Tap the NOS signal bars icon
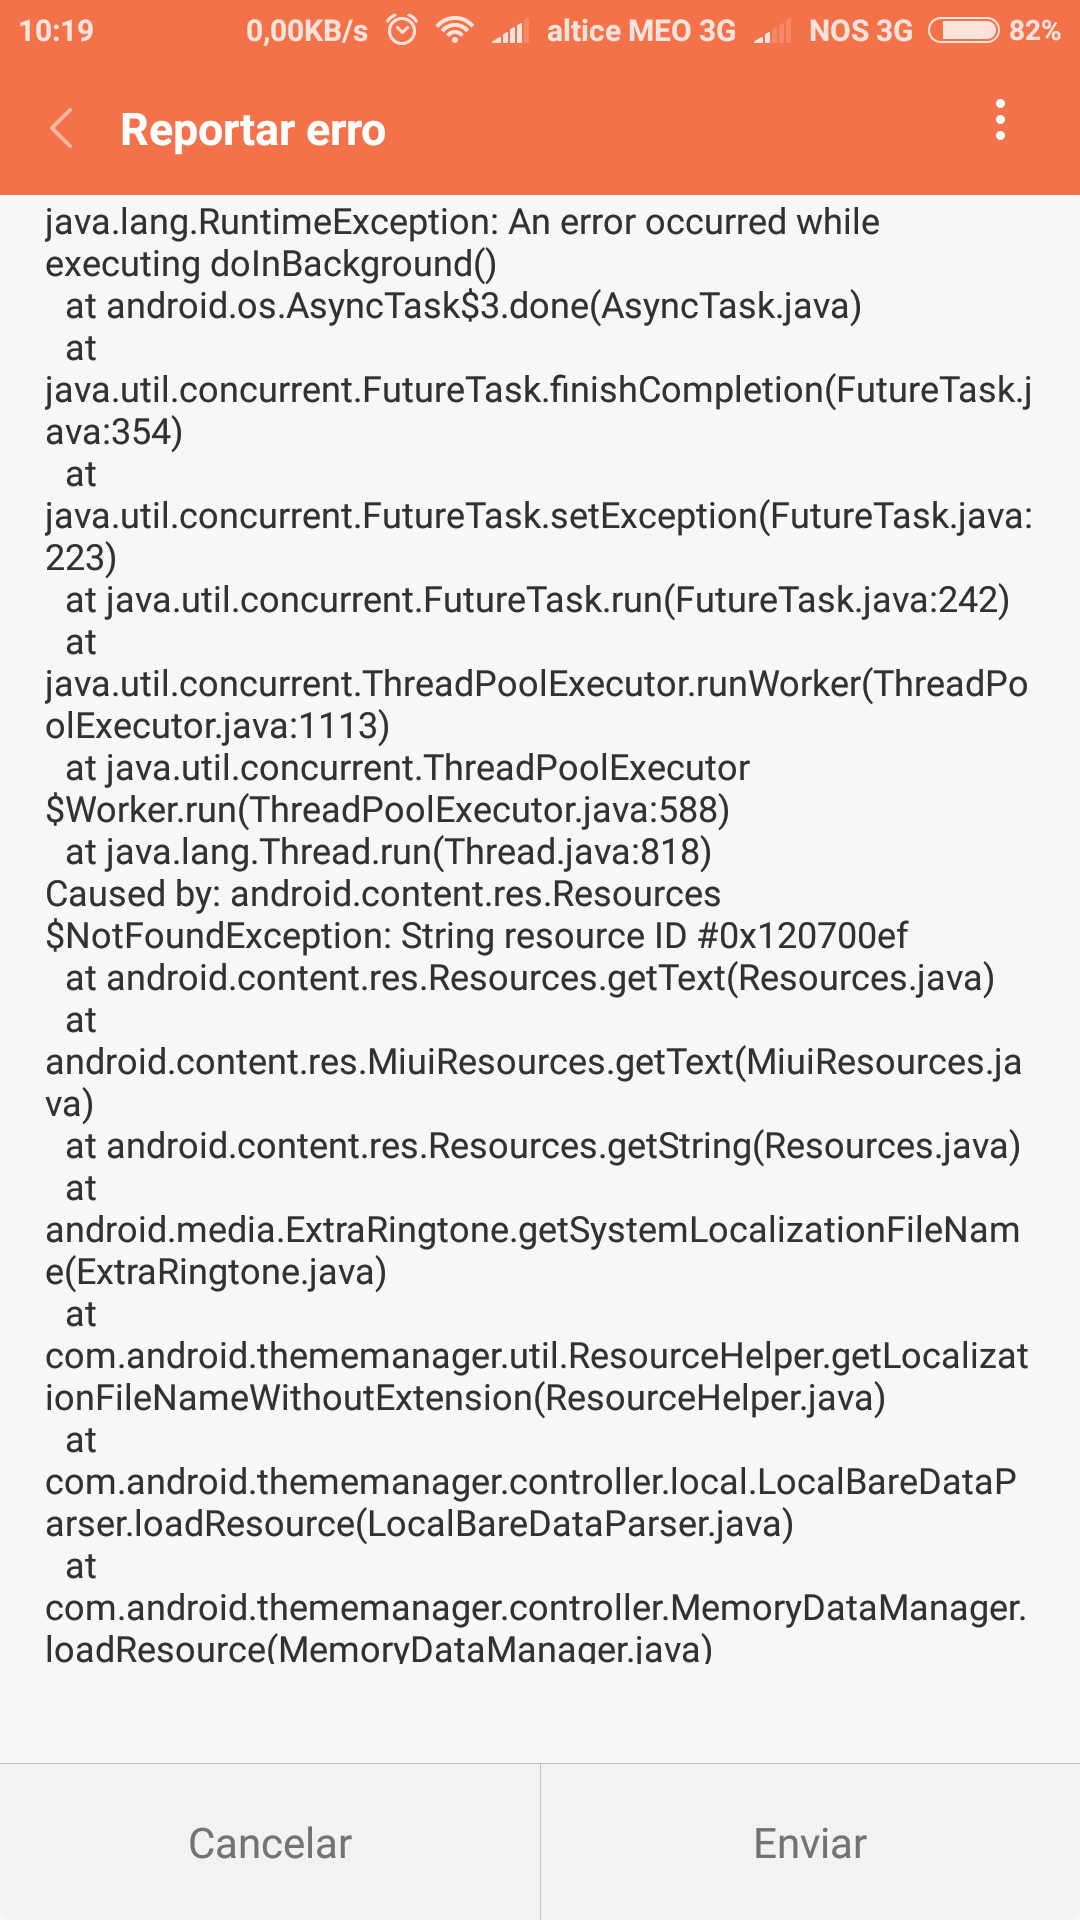Viewport: 1080px width, 1920px height. pos(773,32)
